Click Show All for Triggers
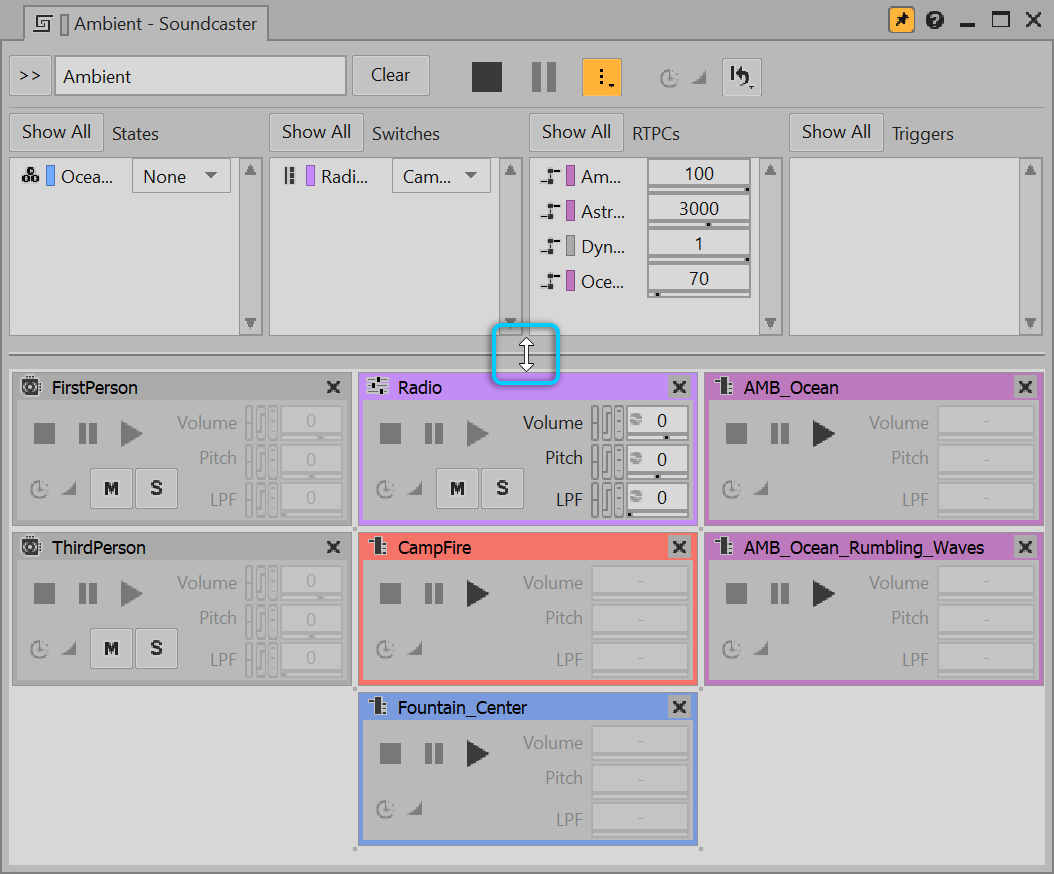The width and height of the screenshot is (1054, 874). click(836, 132)
